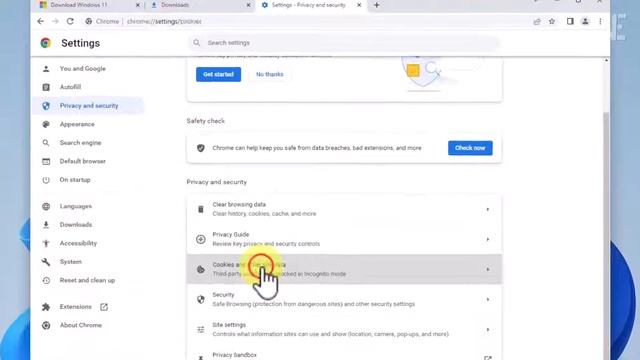Open Search engine settings section
The width and height of the screenshot is (640, 360).
80,143
